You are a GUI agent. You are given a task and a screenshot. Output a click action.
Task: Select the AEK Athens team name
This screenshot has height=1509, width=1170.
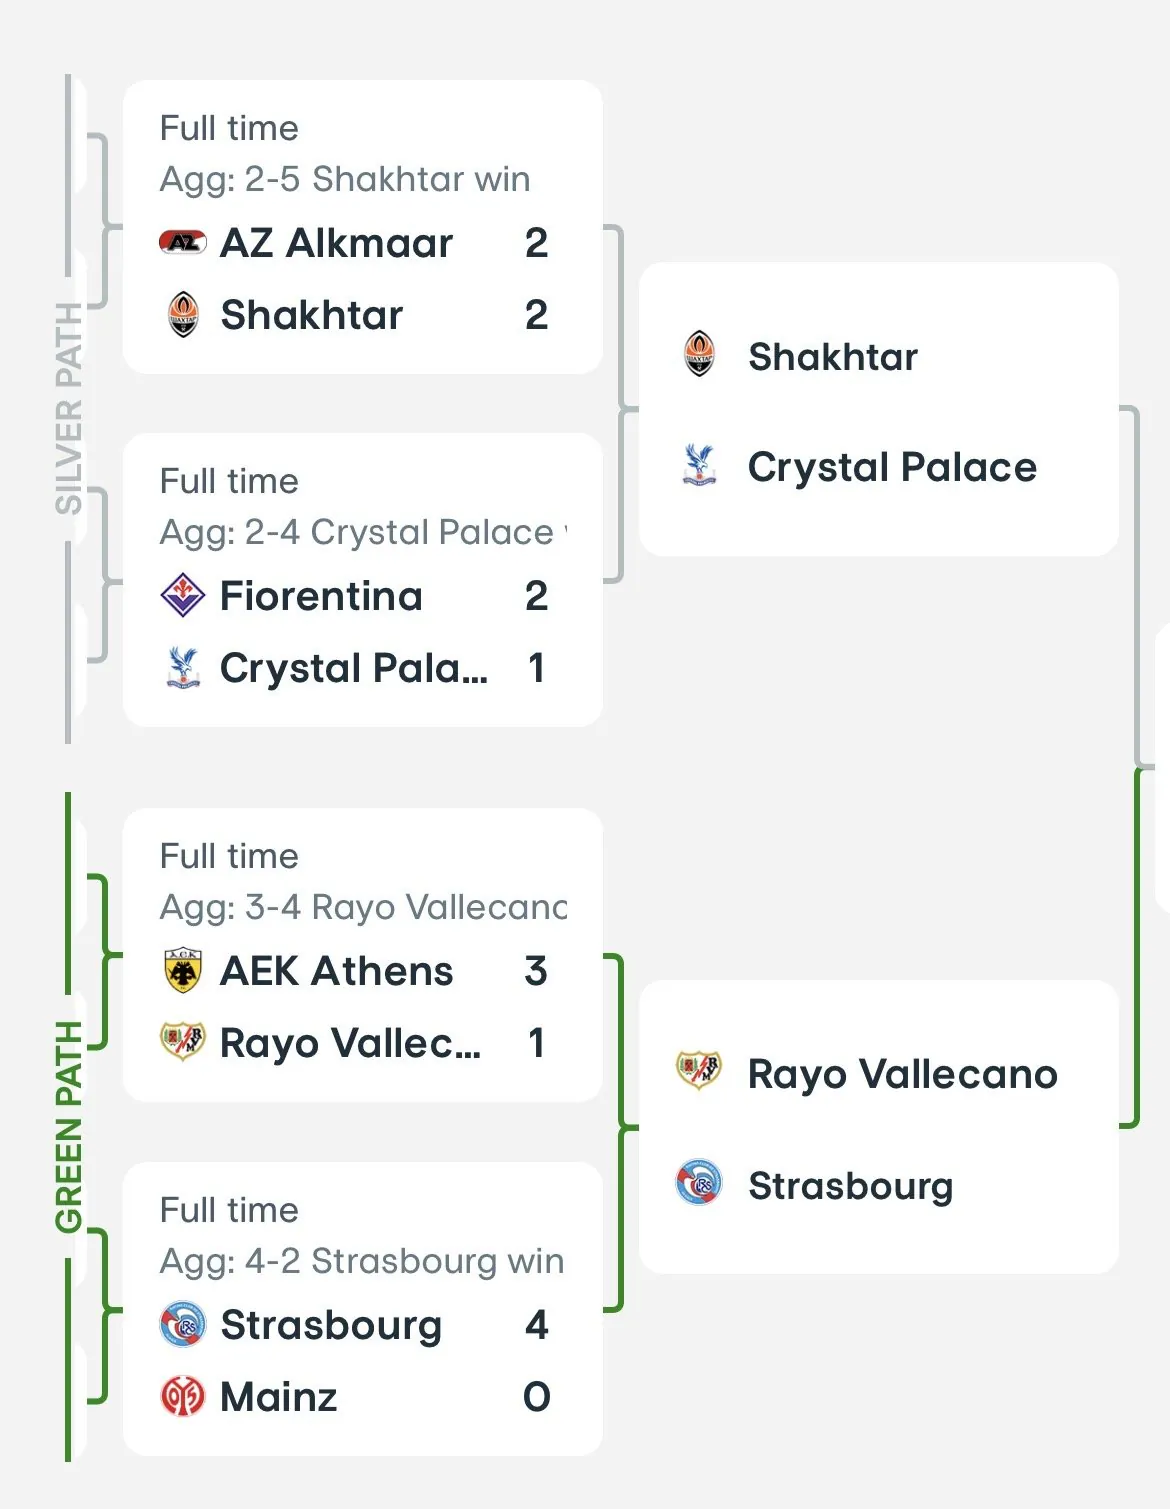point(336,971)
